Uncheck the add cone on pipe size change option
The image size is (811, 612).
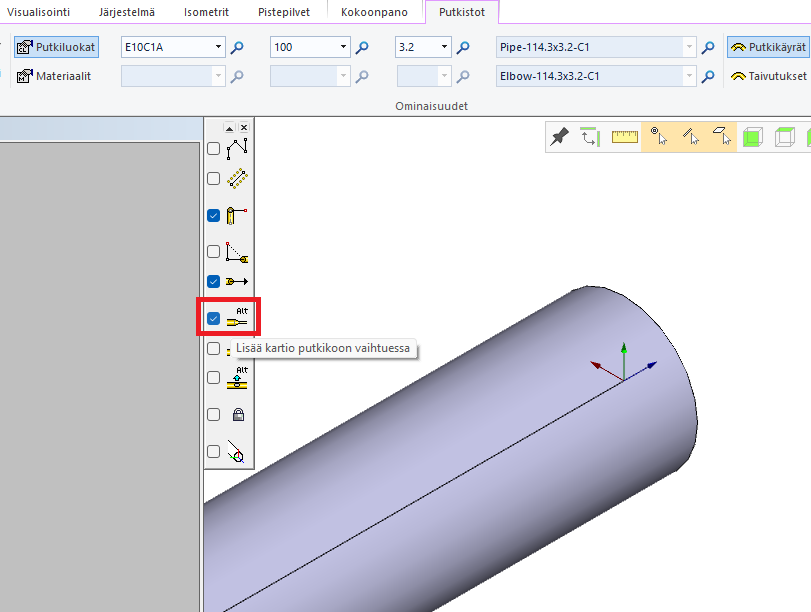pos(213,319)
